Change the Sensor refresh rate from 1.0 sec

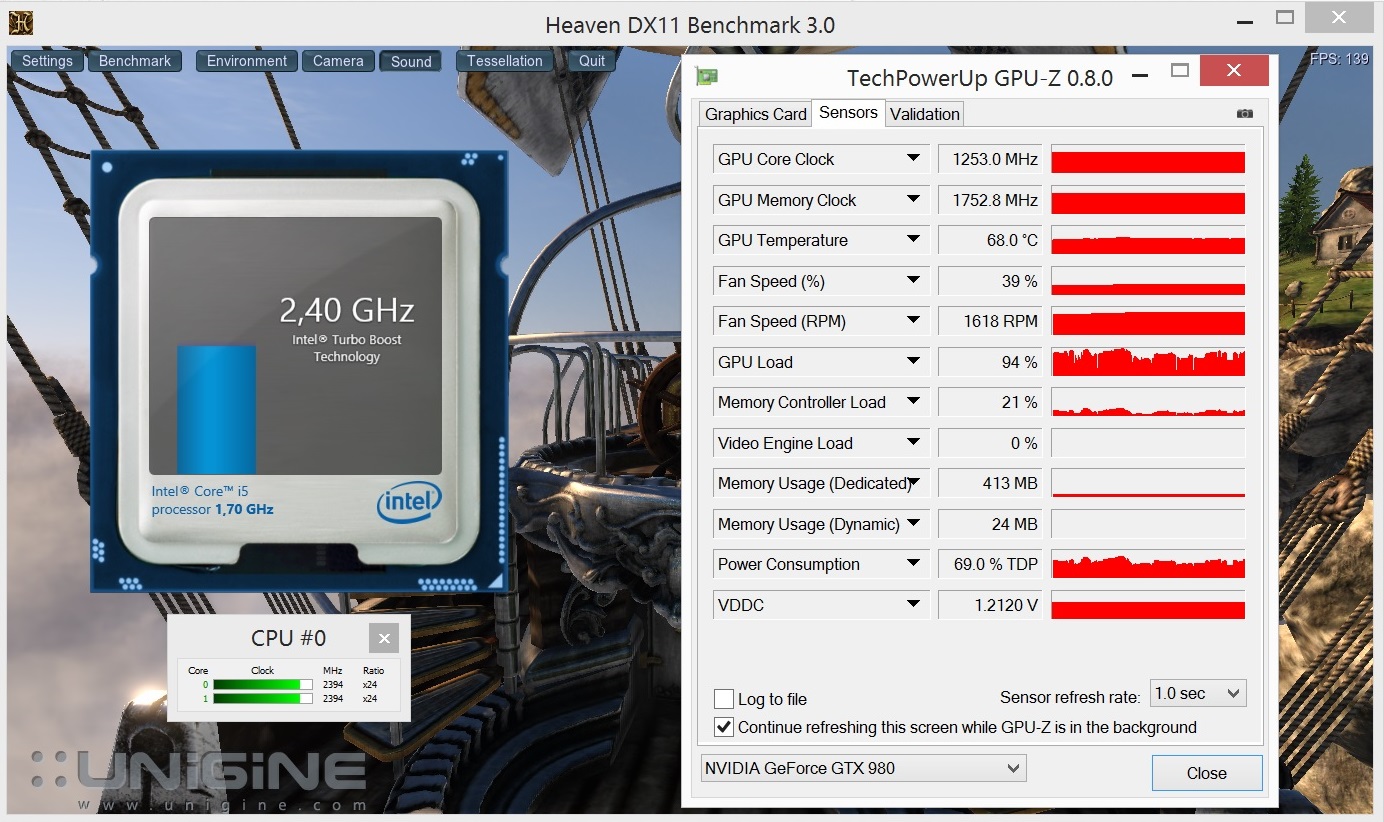[1198, 693]
